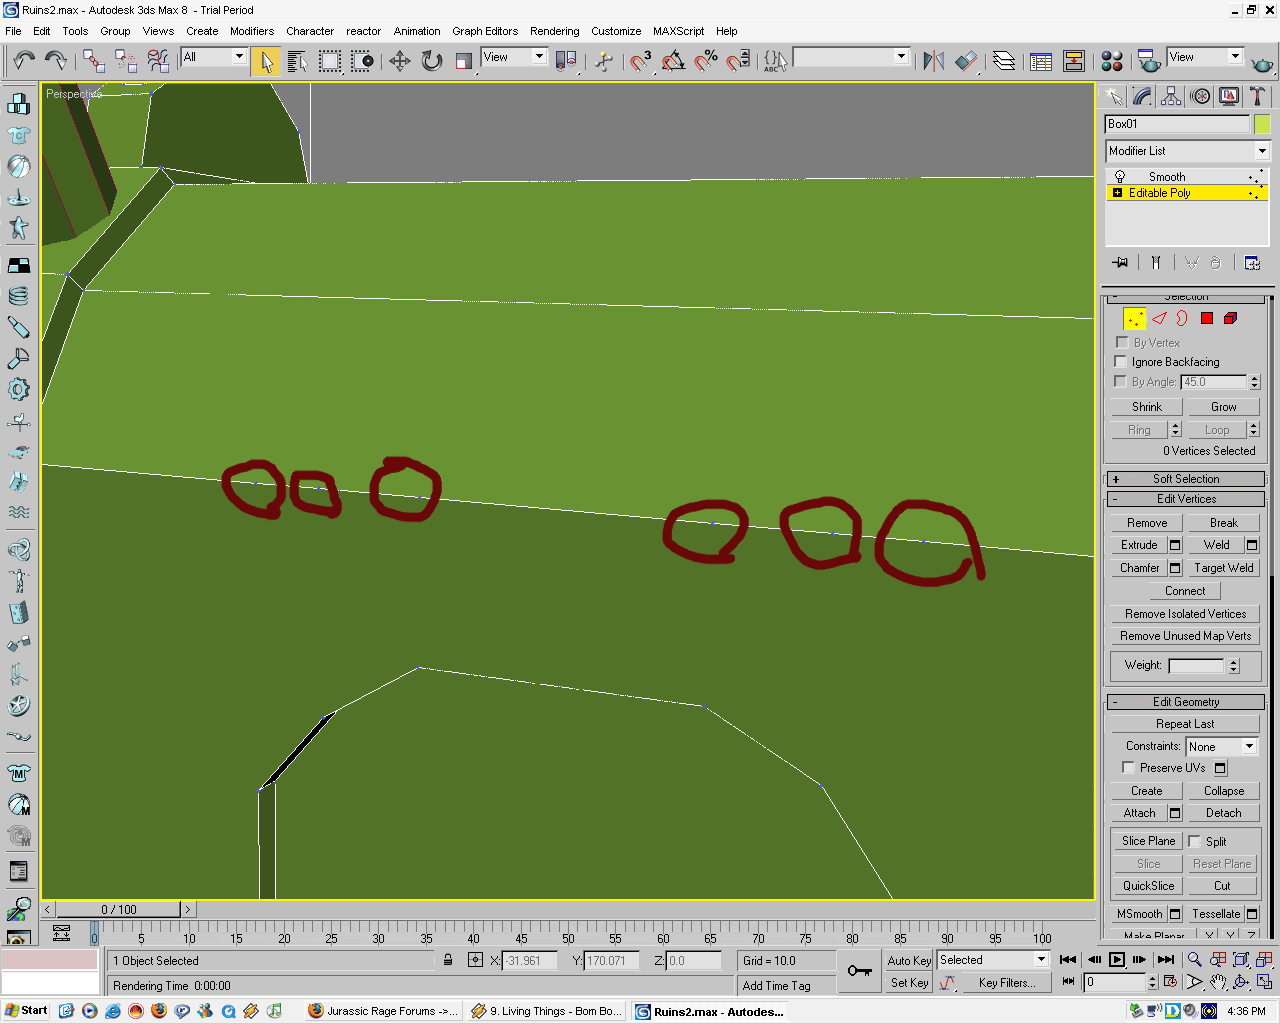Open the key filter Selected dropdown
The image size is (1280, 1024).
992,960
